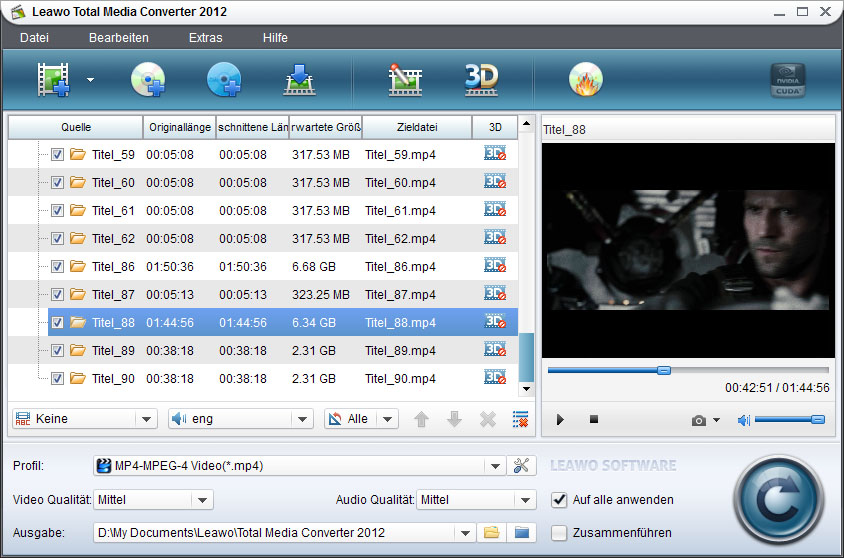Open the Extras menu
The image size is (844, 558).
pos(205,38)
